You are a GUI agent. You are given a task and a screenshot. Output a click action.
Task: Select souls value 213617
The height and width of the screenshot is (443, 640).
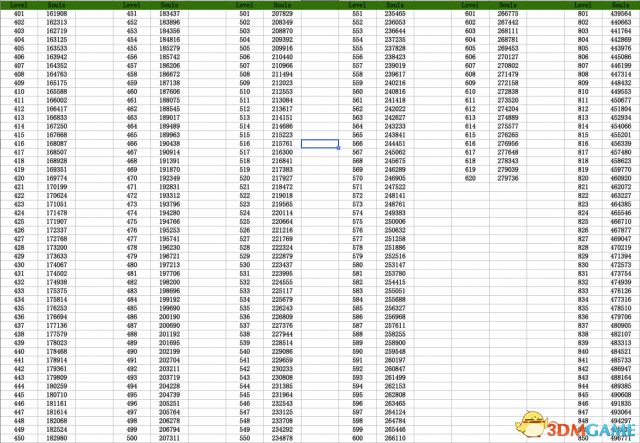282,109
